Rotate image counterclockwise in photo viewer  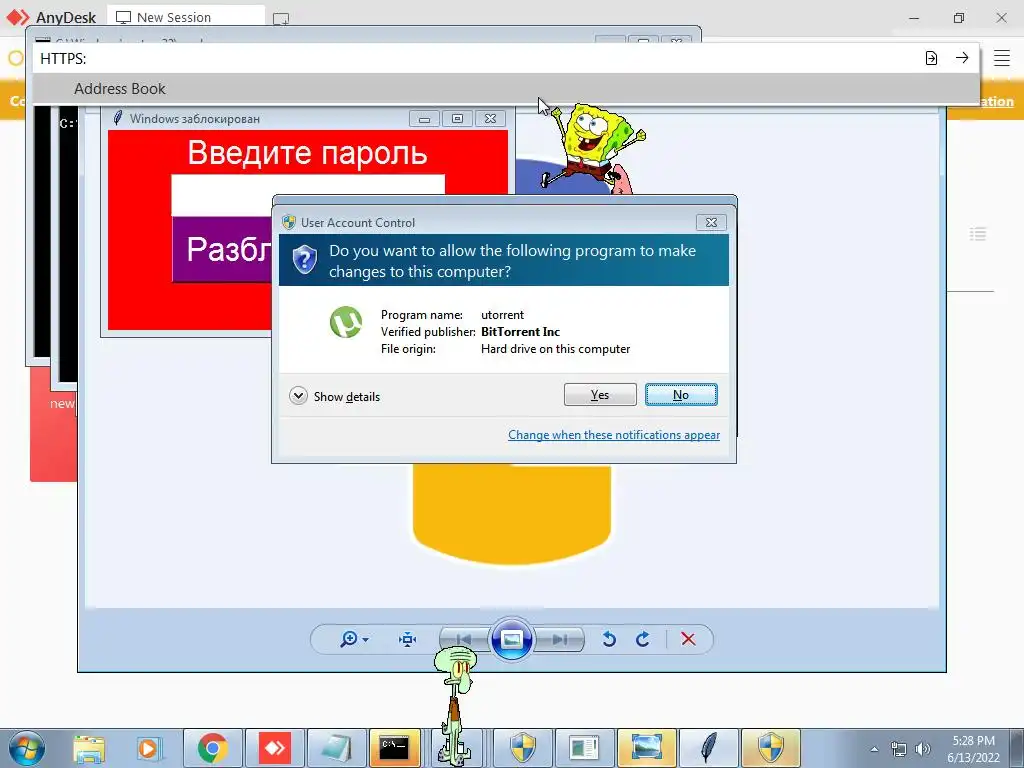click(609, 639)
